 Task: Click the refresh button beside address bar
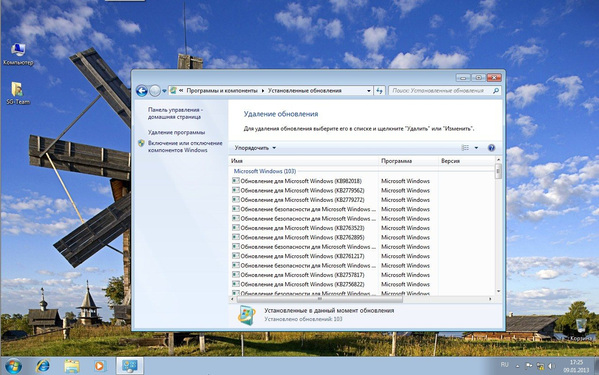379,91
